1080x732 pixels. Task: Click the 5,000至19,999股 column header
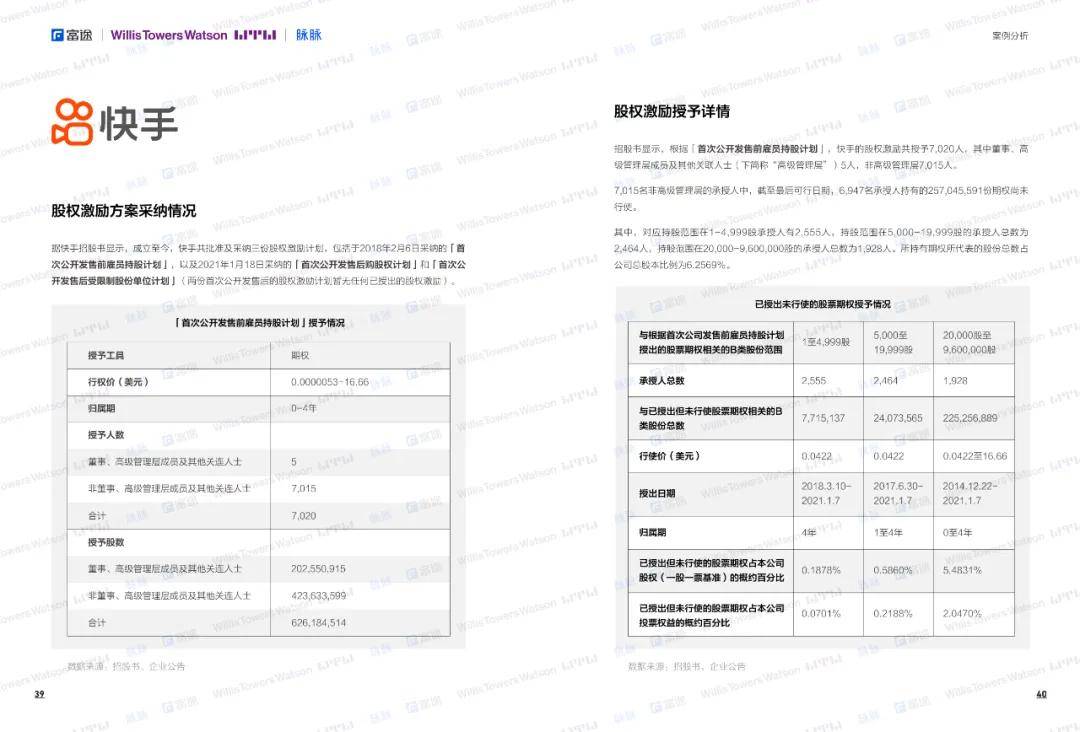pyautogui.click(x=893, y=342)
